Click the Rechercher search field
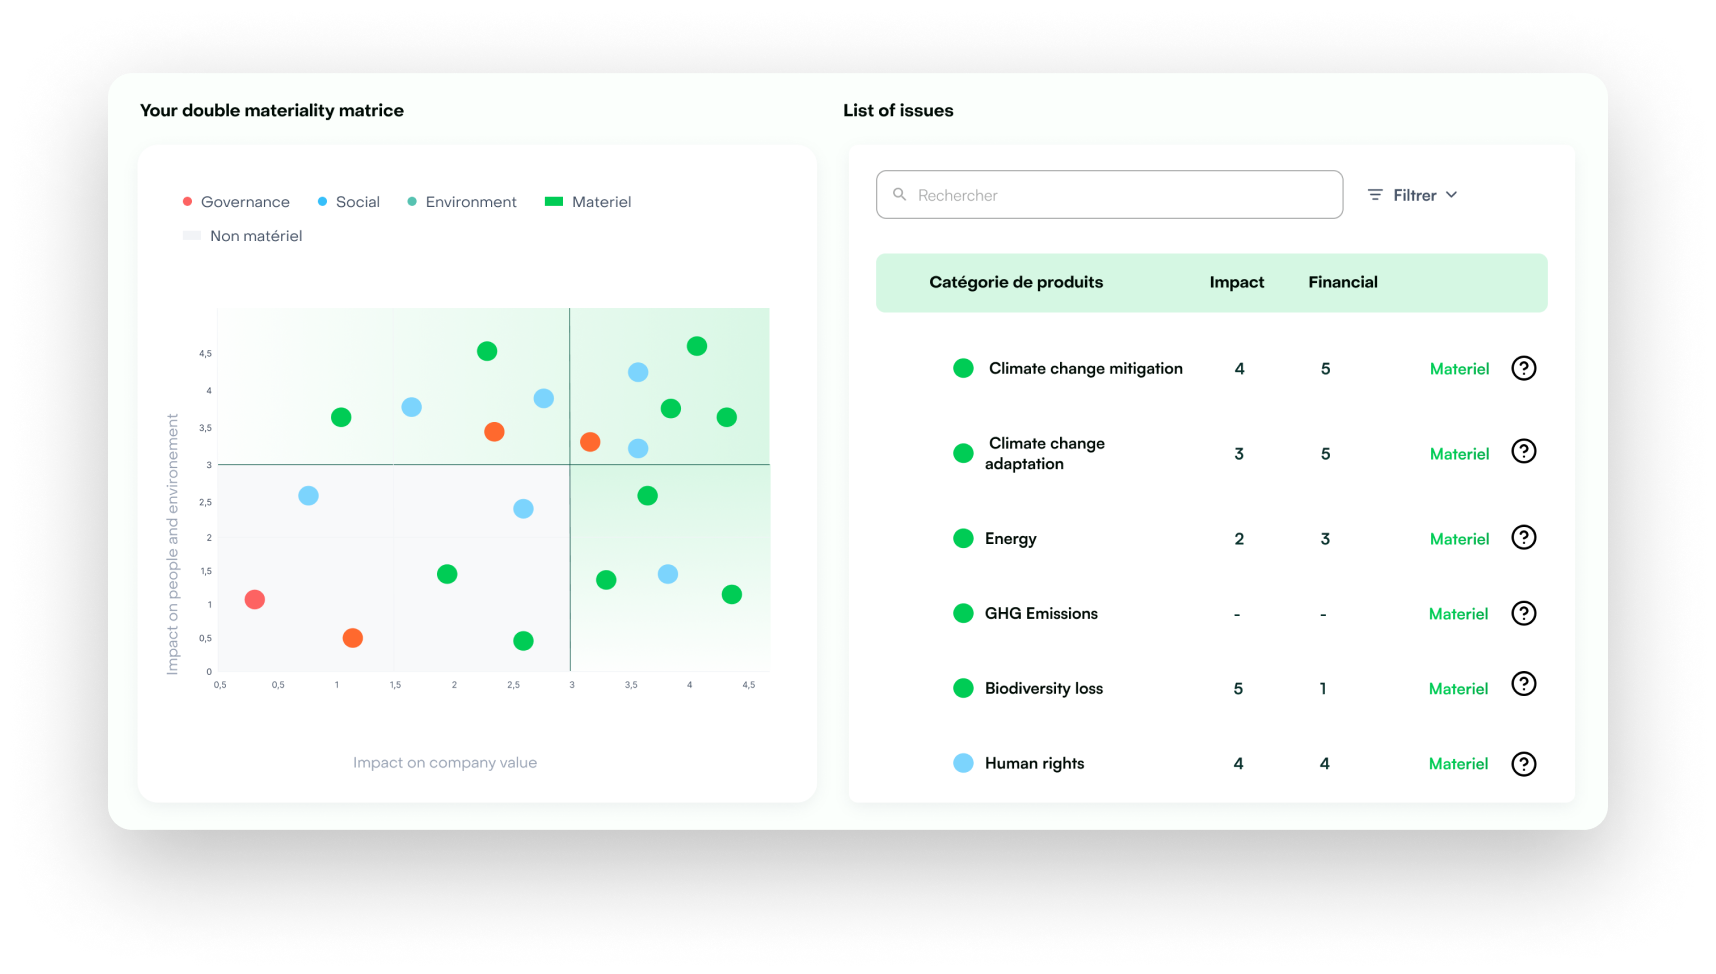1716x974 pixels. coord(1109,194)
